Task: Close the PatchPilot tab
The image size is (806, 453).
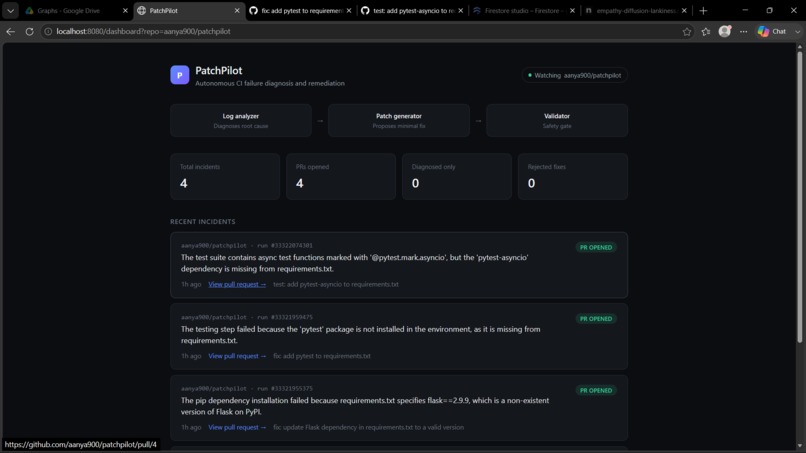Action: [237, 10]
